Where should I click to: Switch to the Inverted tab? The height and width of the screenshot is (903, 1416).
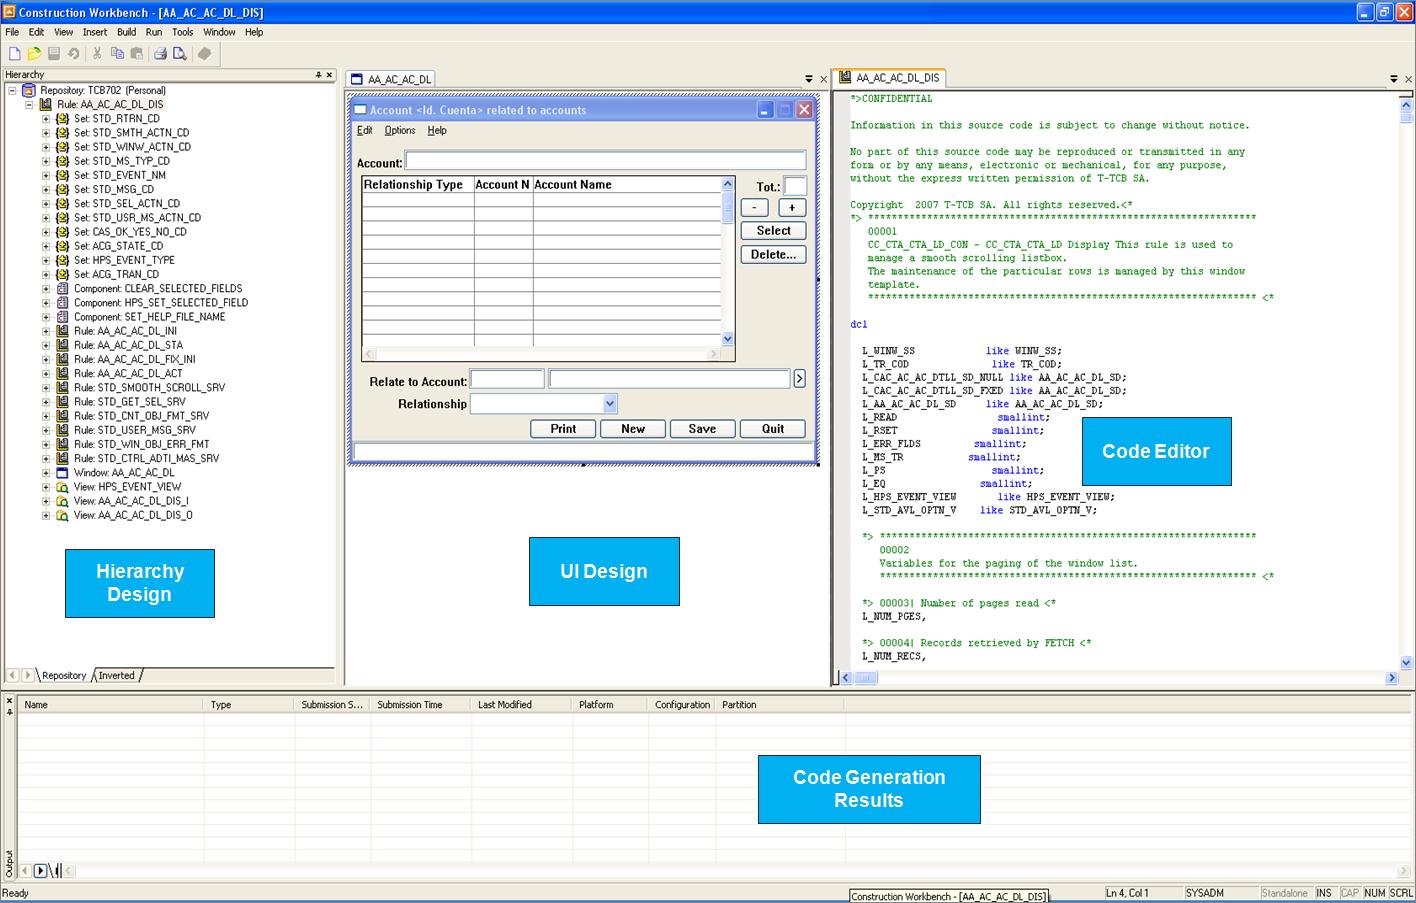(116, 676)
